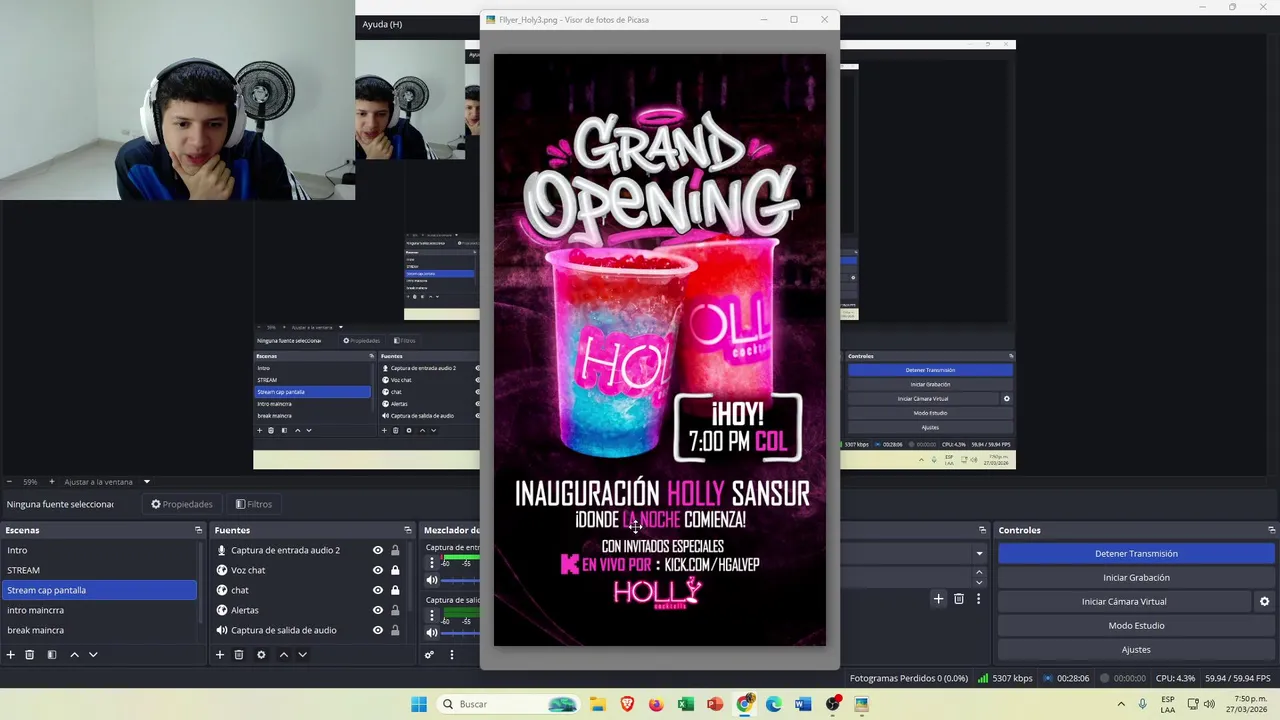The height and width of the screenshot is (720, 1280).
Task: Delete the selected scene with trash icon
Action: click(30, 655)
